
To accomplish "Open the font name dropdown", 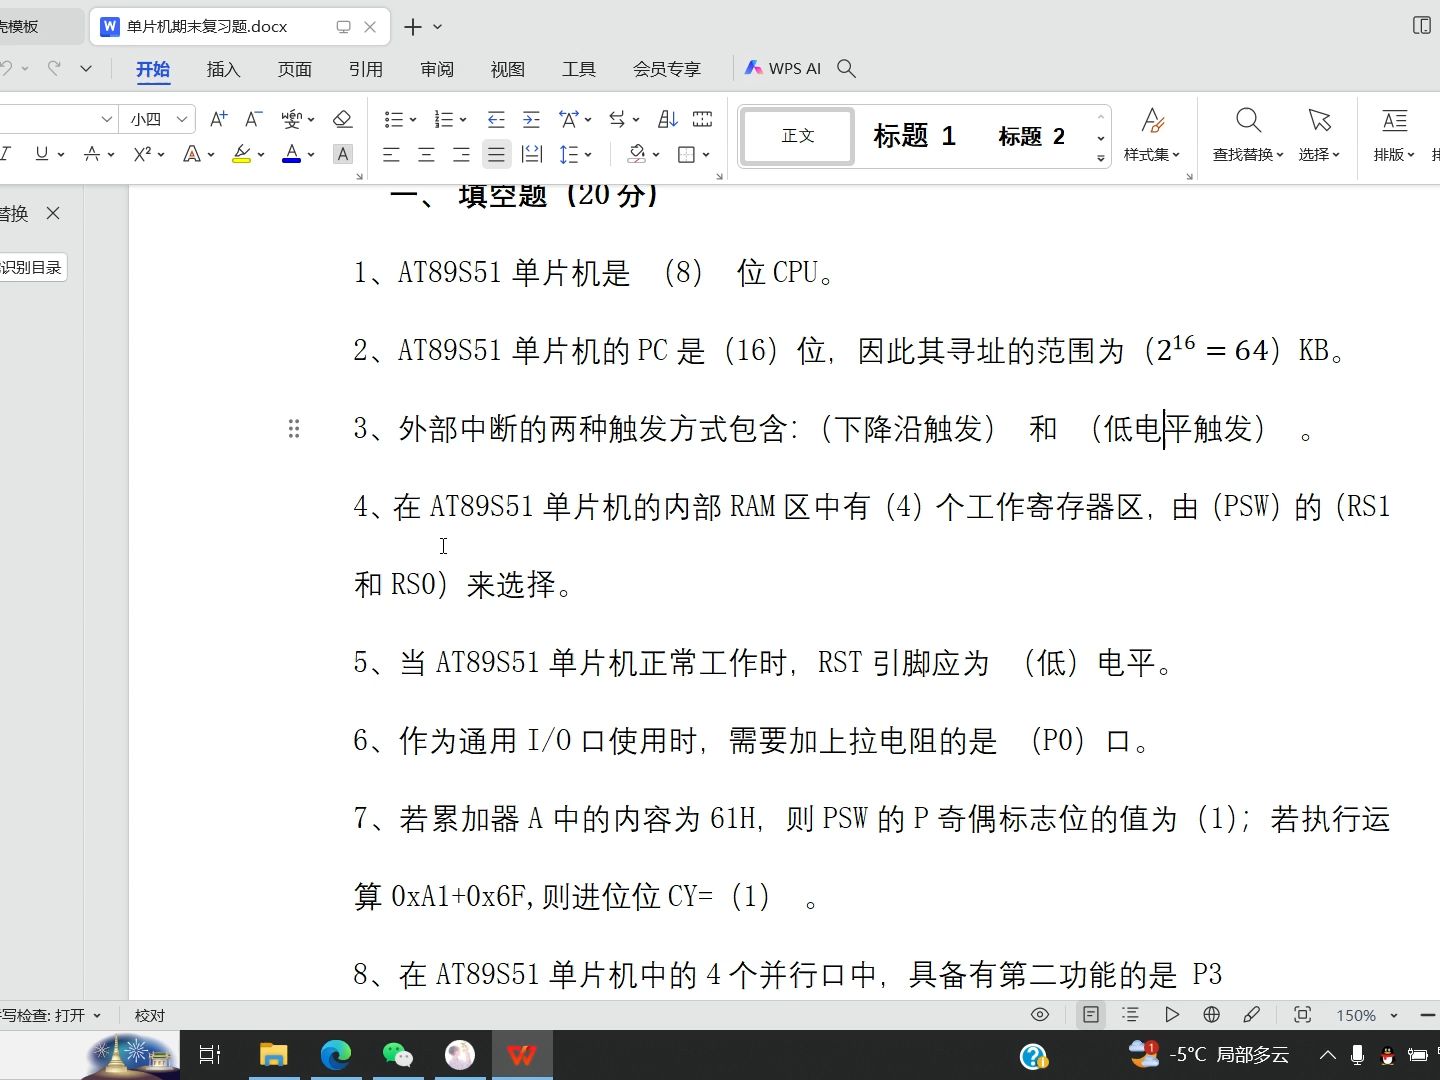I will click(106, 119).
